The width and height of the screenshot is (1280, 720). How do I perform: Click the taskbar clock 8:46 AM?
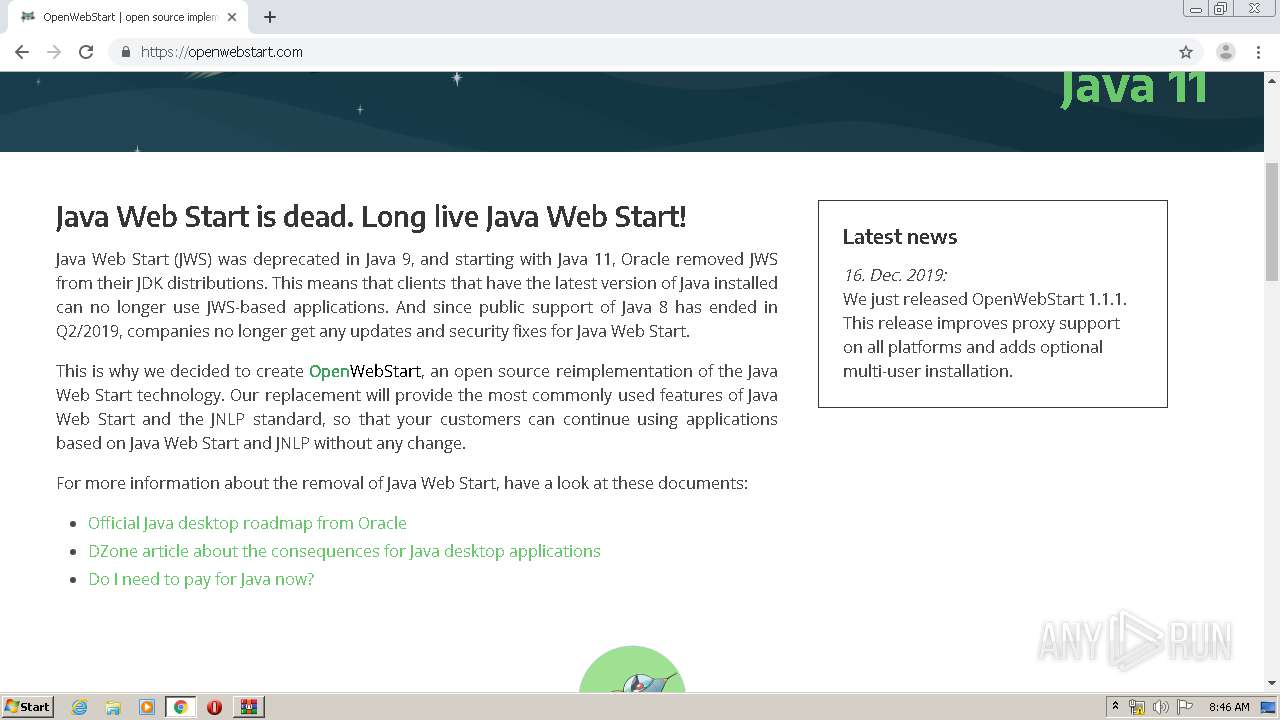click(x=1229, y=707)
